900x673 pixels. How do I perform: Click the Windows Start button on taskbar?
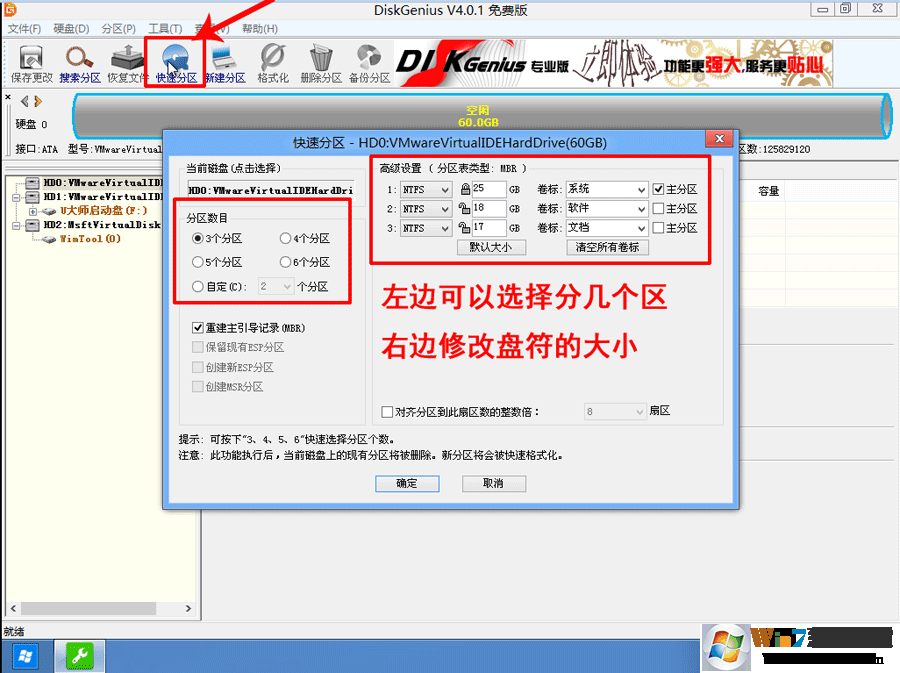(x=24, y=657)
